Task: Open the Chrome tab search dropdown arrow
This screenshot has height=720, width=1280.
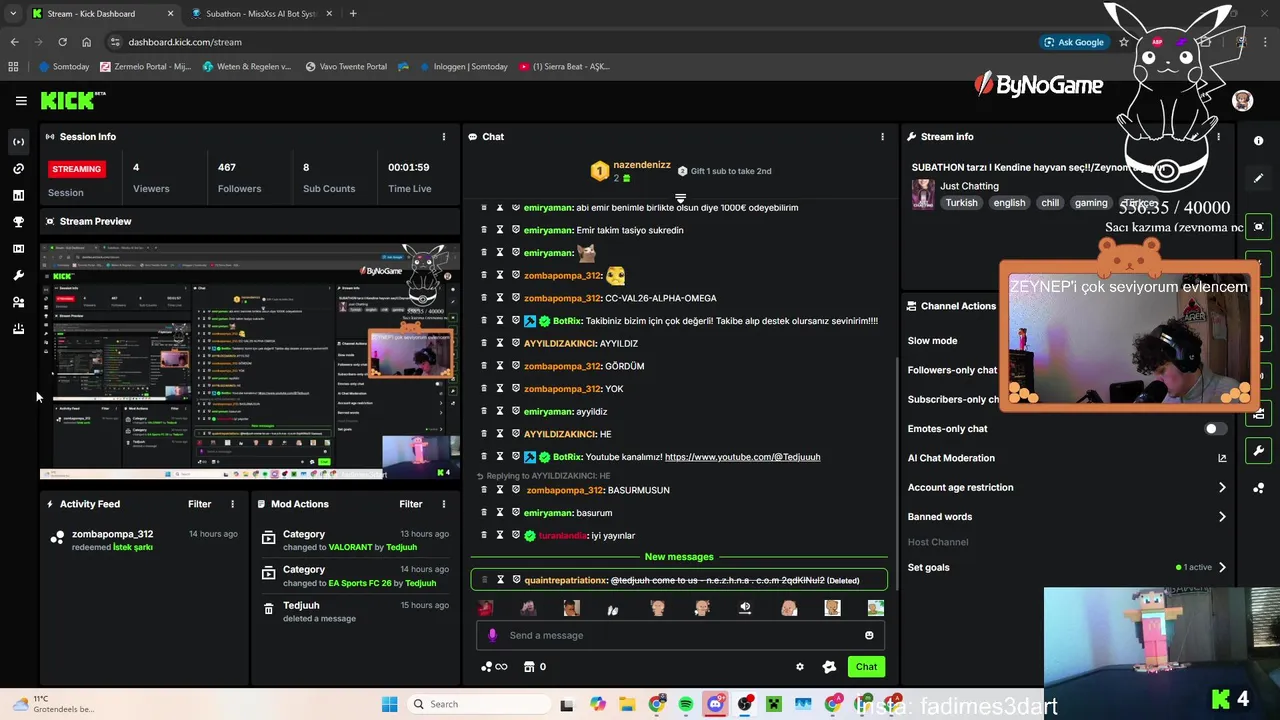Action: click(x=13, y=14)
